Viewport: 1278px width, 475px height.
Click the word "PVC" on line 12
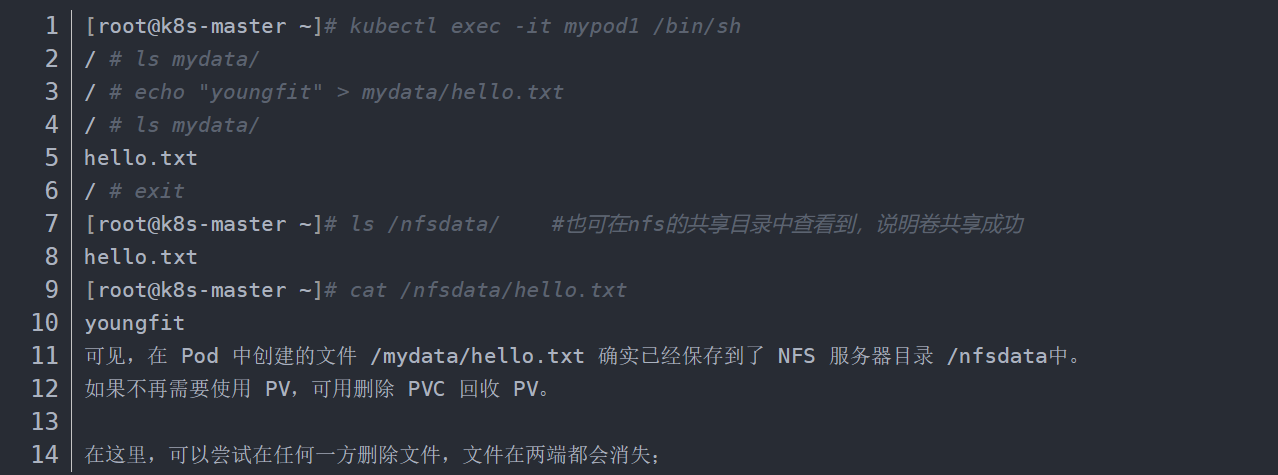click(x=426, y=389)
